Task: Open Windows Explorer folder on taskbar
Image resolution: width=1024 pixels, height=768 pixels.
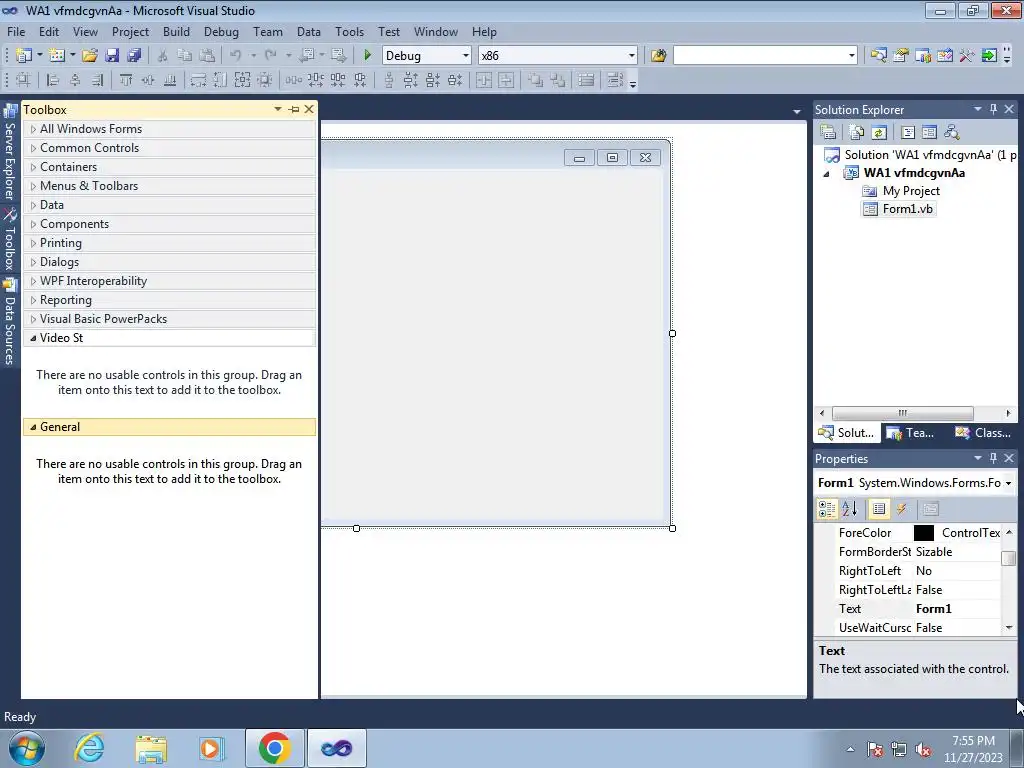Action: click(151, 748)
